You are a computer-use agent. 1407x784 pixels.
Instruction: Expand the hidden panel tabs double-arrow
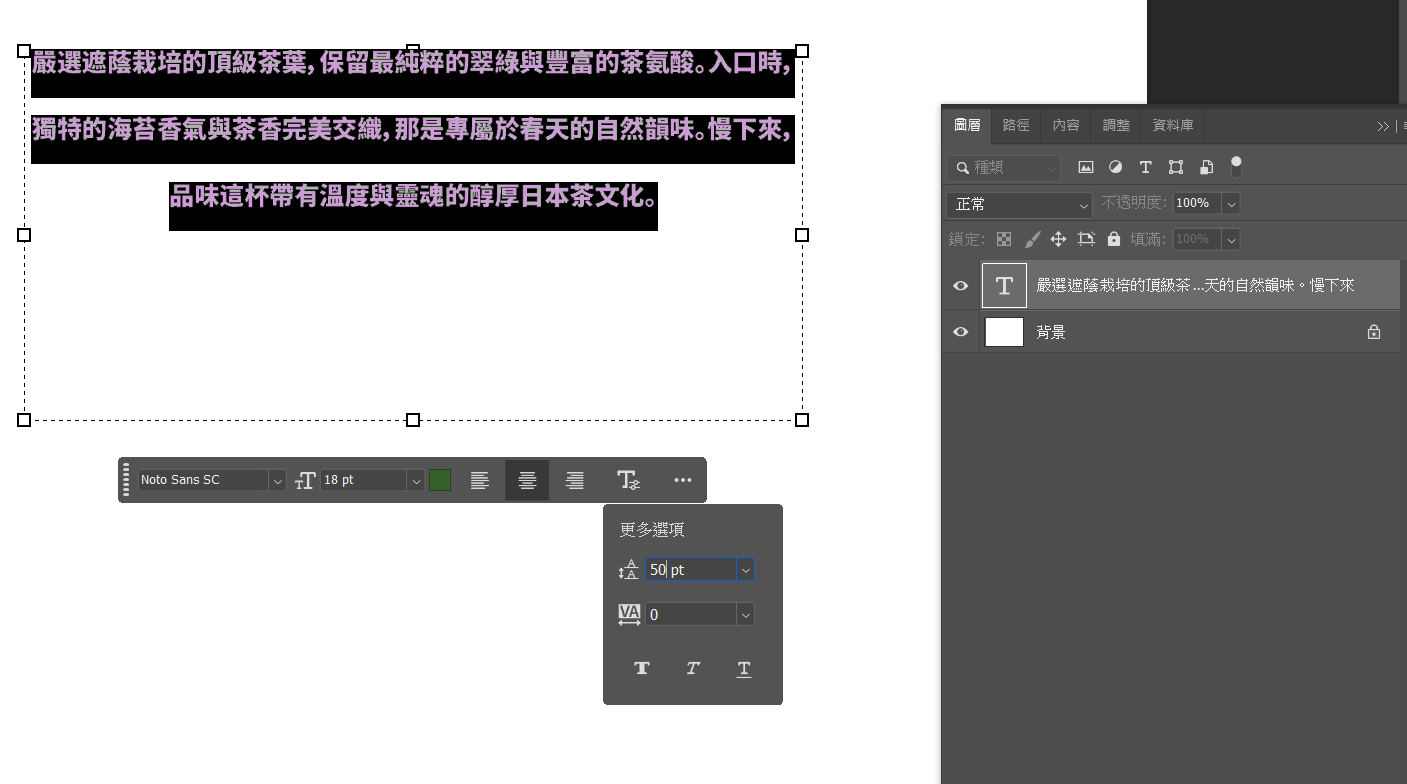(1383, 126)
